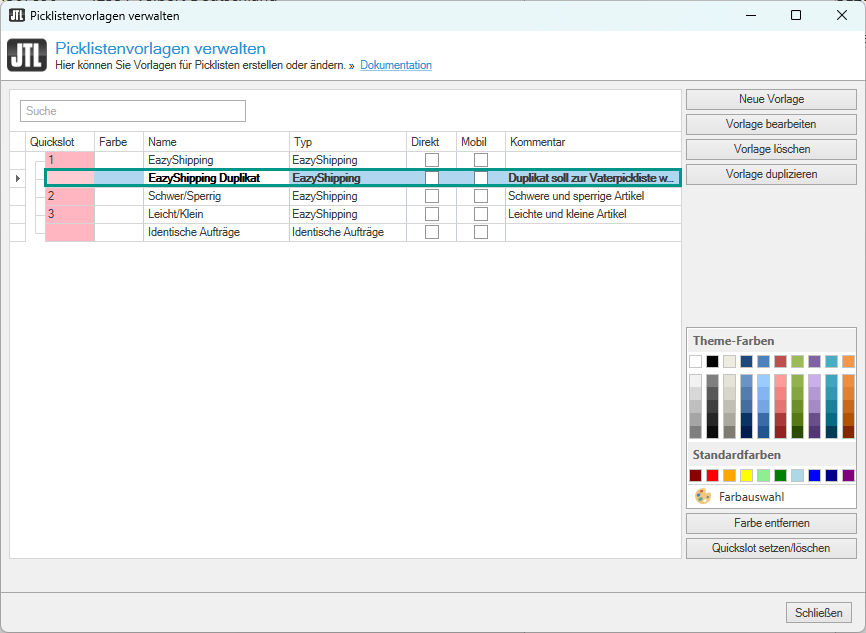The height and width of the screenshot is (633, 866).
Task: Click Farbe entfernen button
Action: point(771,523)
